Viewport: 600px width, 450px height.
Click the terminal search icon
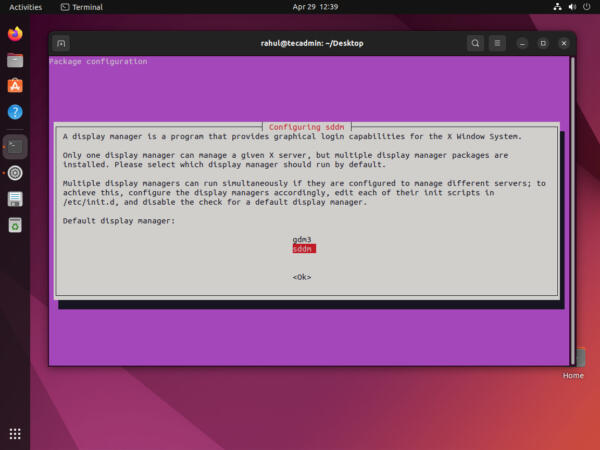475,43
